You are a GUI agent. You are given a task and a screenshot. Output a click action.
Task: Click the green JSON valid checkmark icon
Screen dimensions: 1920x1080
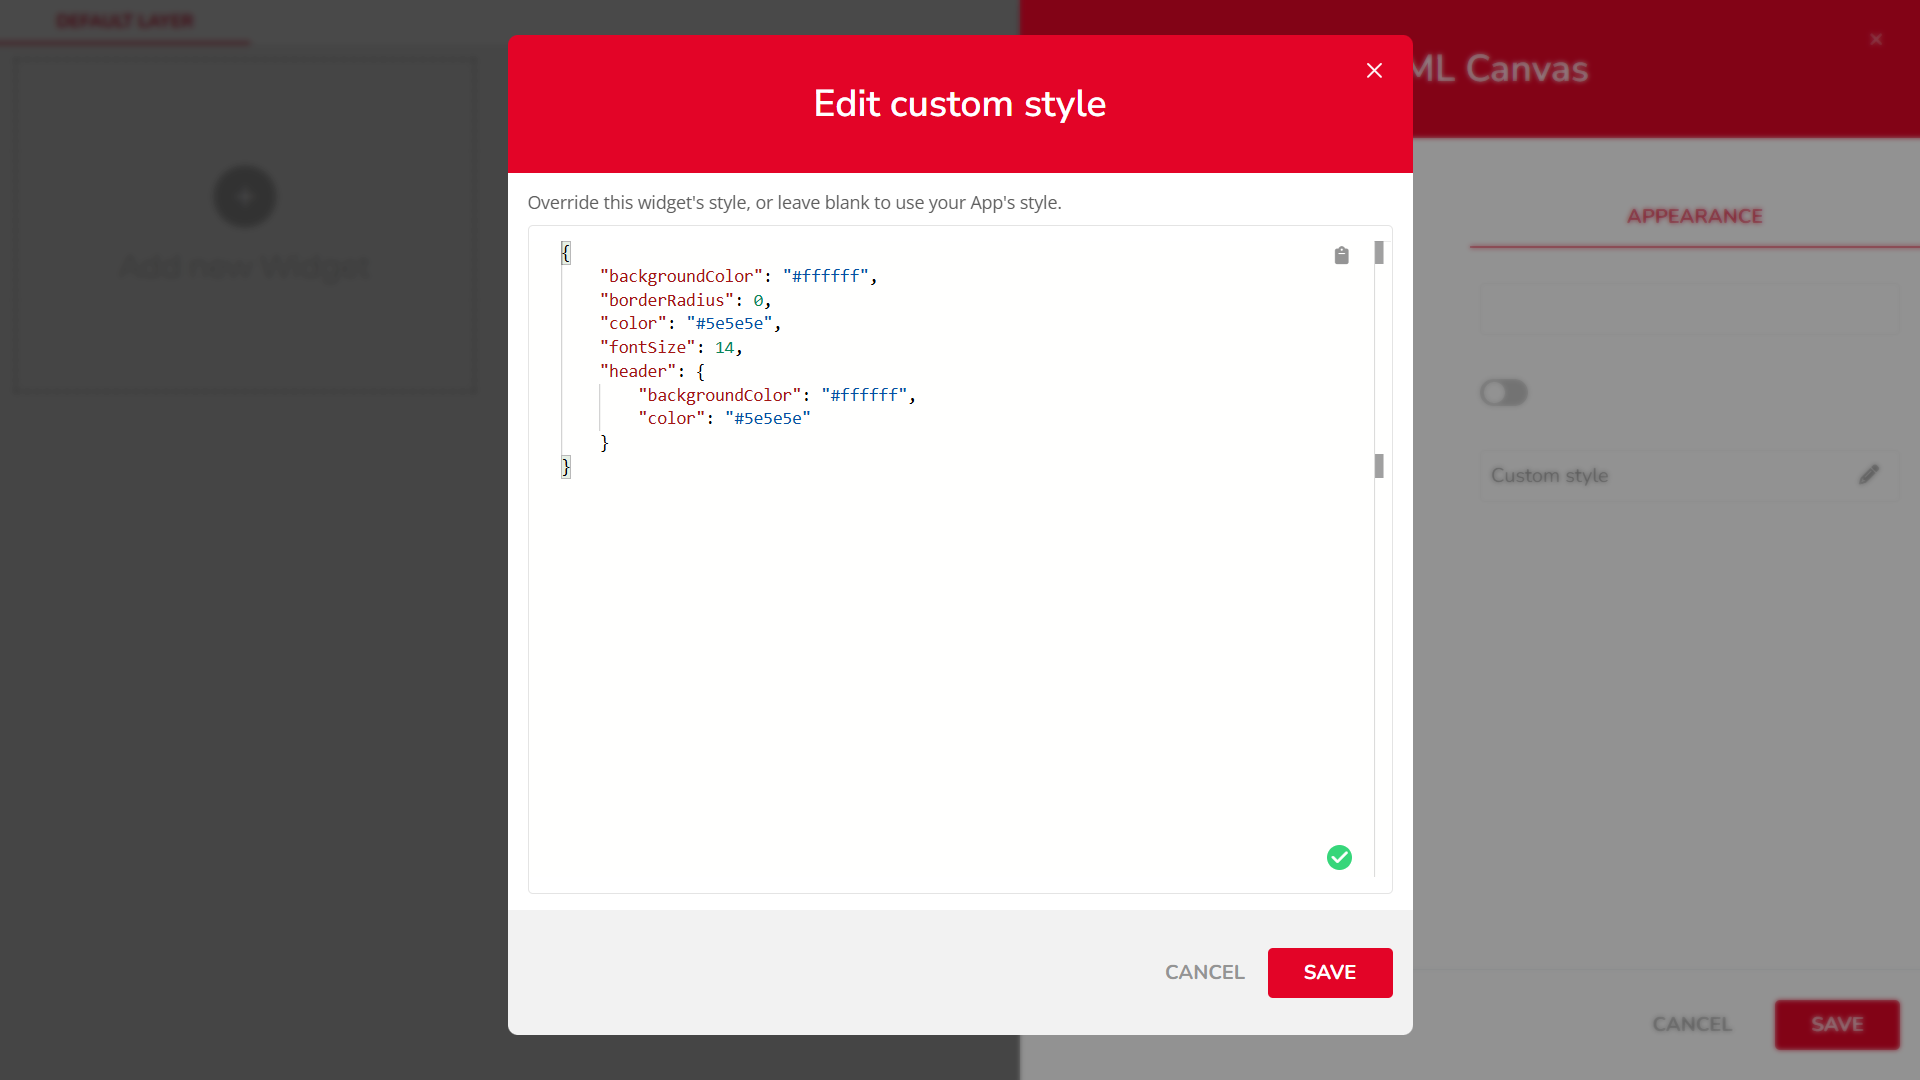point(1339,857)
